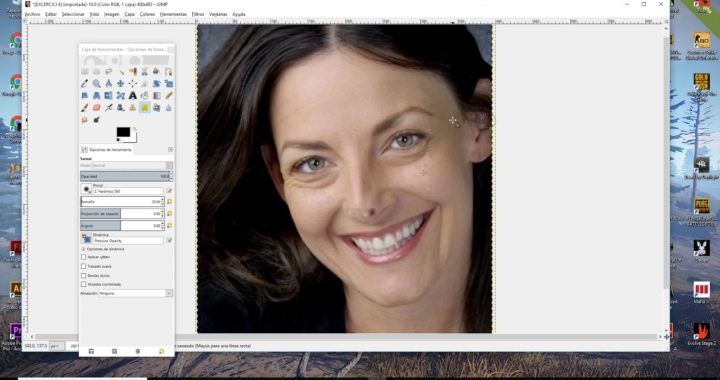This screenshot has height=380, width=720.
Task: Select the Flip tool
Action: pyautogui.click(x=108, y=95)
